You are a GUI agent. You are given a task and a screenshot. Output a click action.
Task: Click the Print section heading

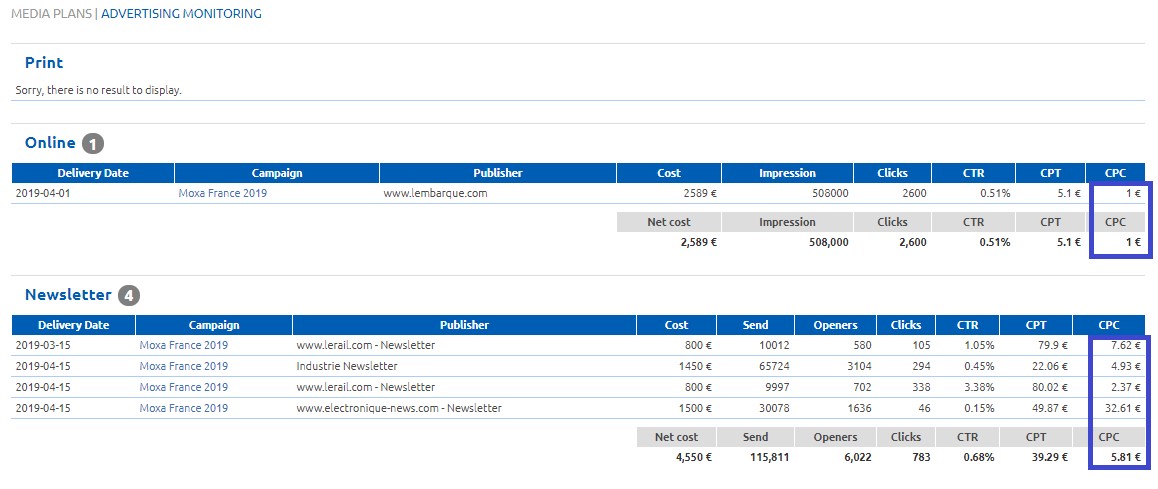point(44,62)
